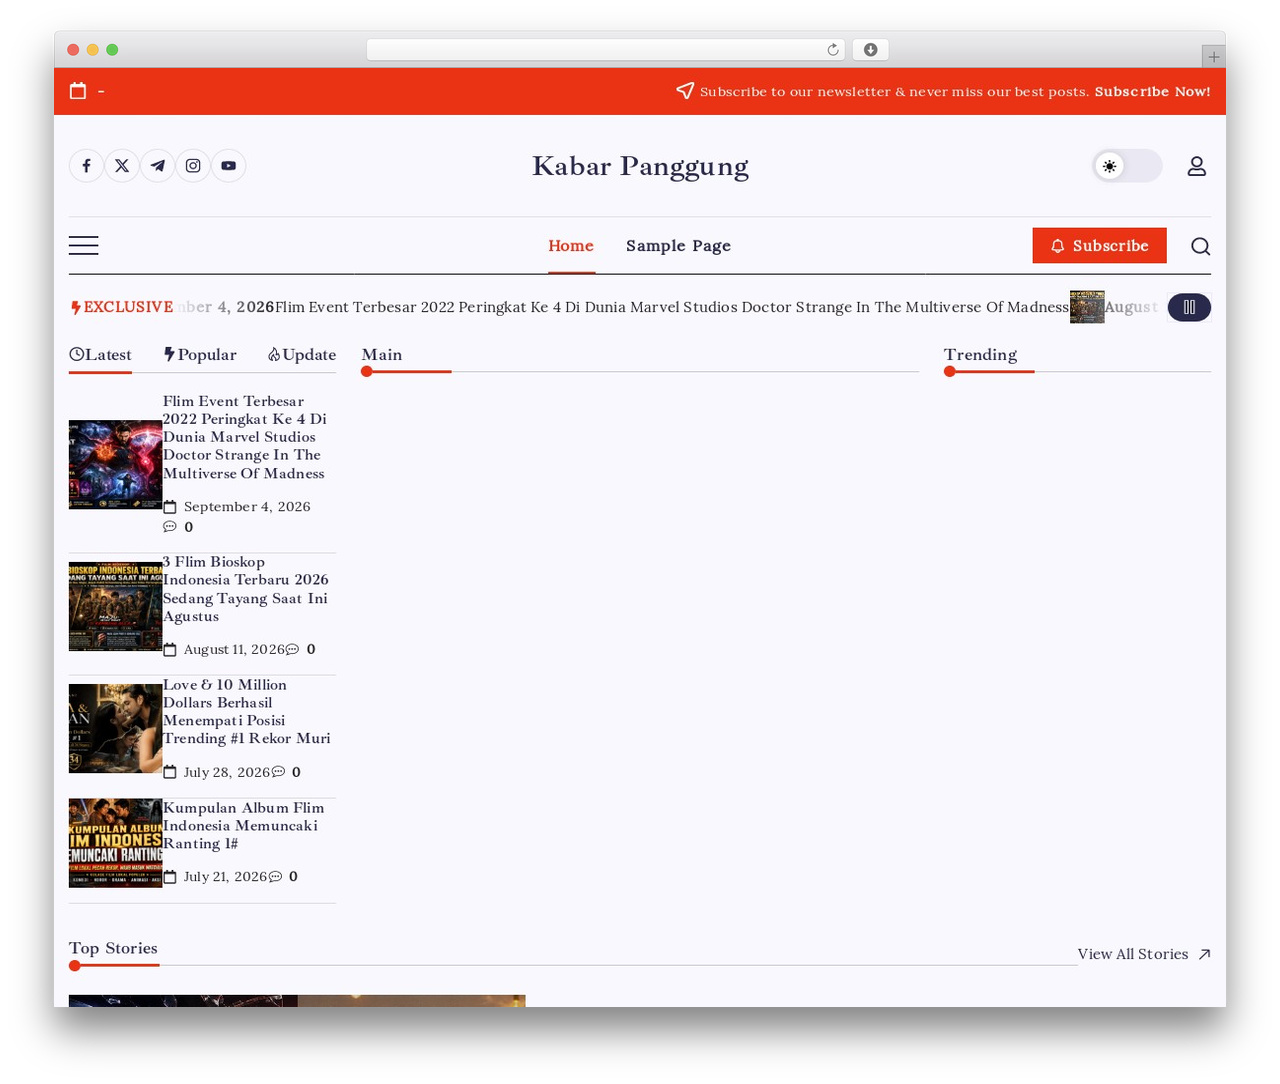This screenshot has width=1280, height=1084.
Task: Select the Update tab
Action: click(x=302, y=355)
